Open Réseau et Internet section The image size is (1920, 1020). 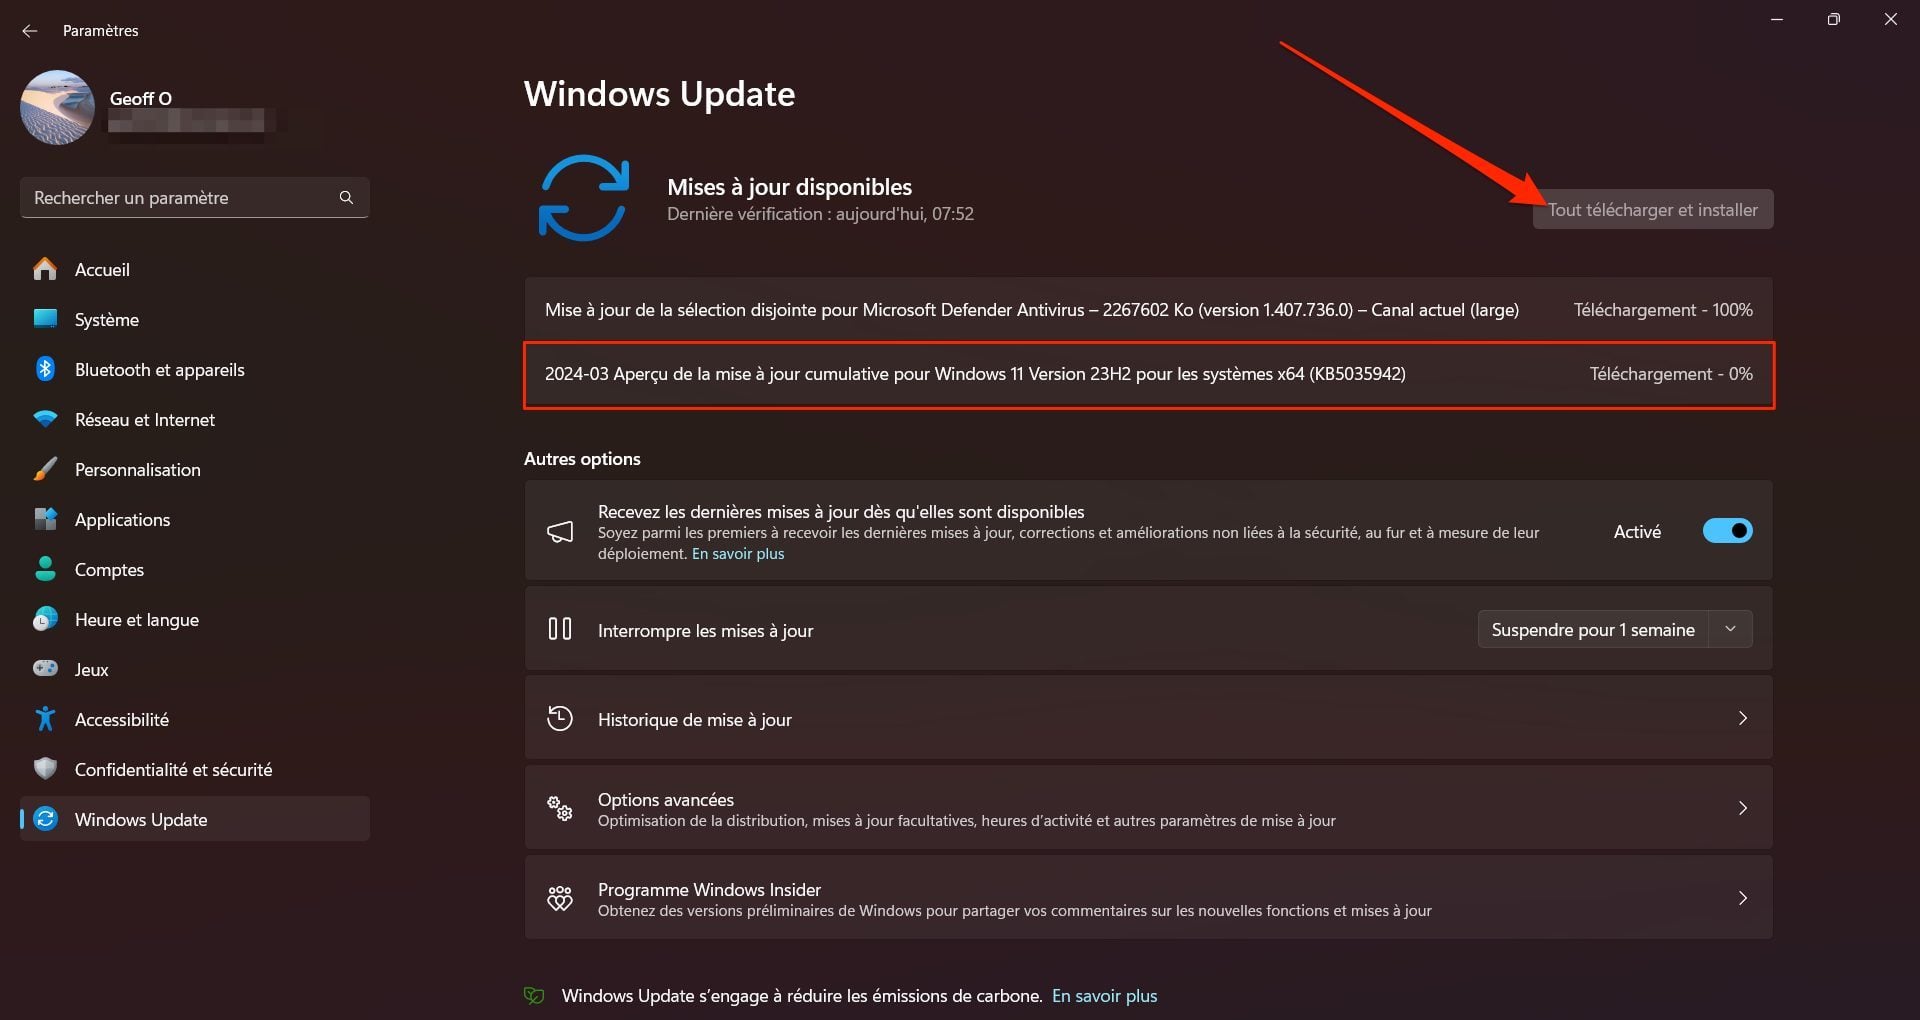pyautogui.click(x=144, y=420)
